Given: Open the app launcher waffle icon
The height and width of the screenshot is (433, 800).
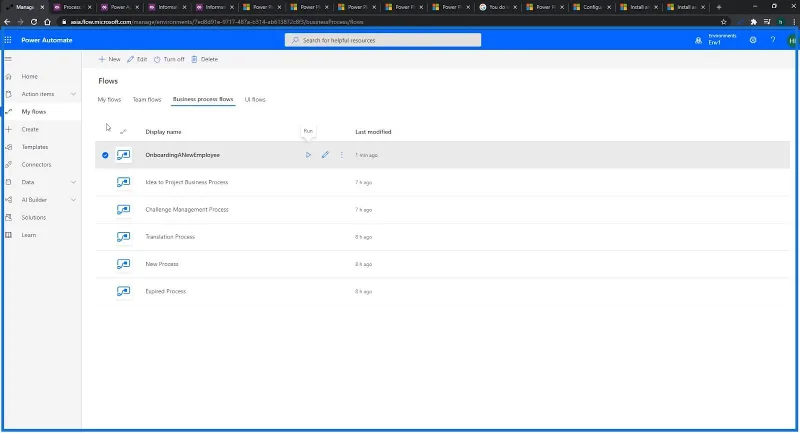Looking at the screenshot, I should 8,40.
